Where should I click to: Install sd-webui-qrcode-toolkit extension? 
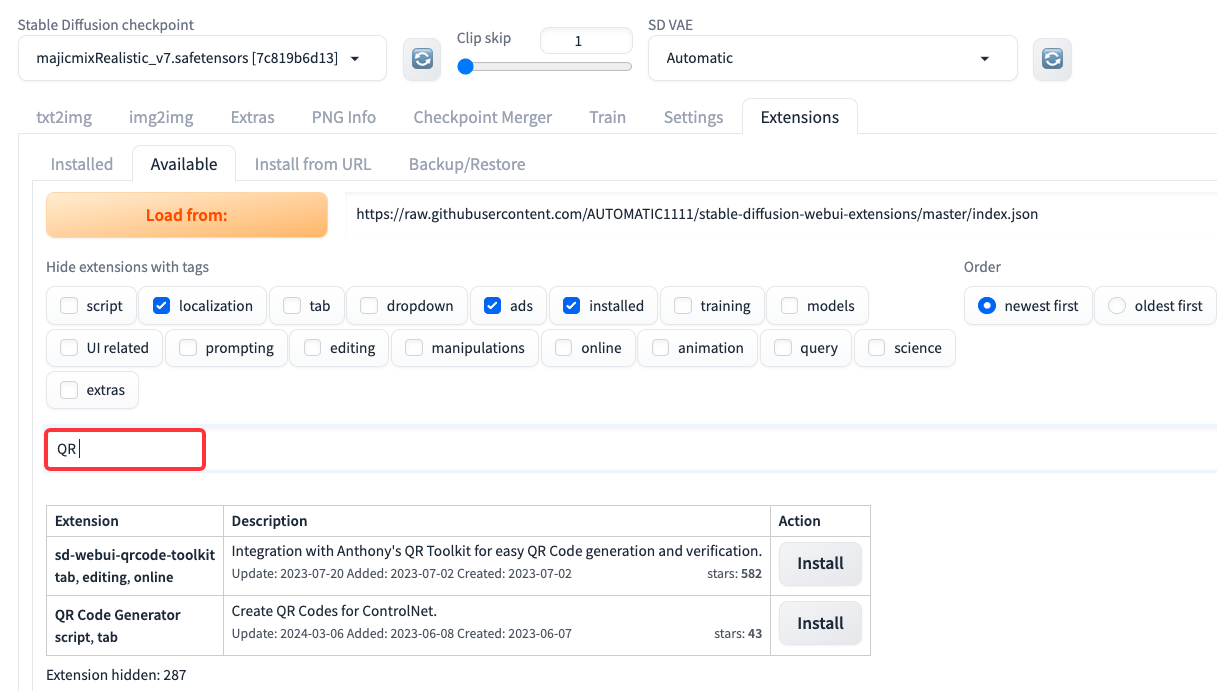pyautogui.click(x=820, y=564)
